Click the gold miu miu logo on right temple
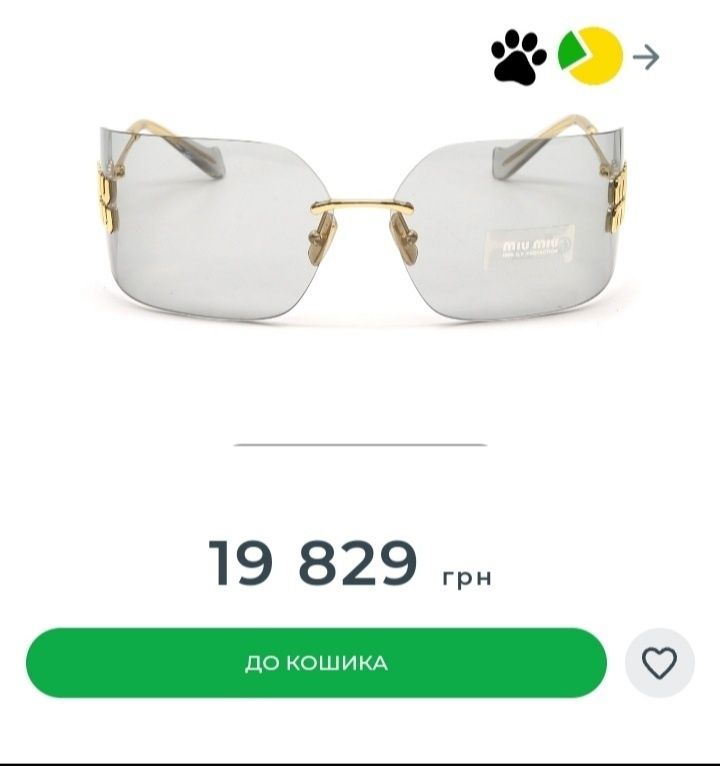Viewport: 720px width, 766px height. pos(616,198)
